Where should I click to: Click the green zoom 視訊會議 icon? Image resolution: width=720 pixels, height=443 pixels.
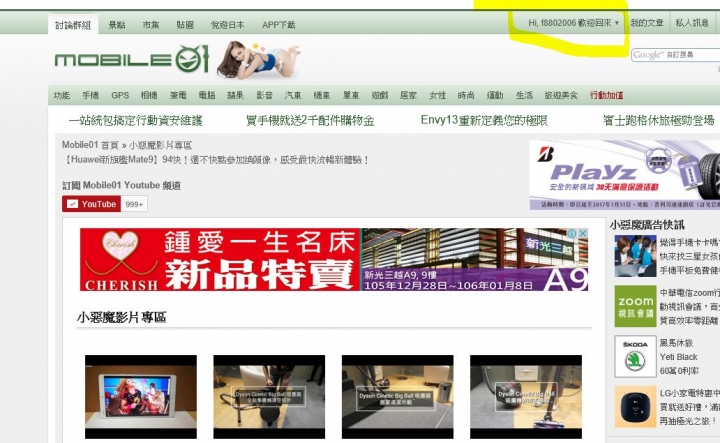pos(636,306)
